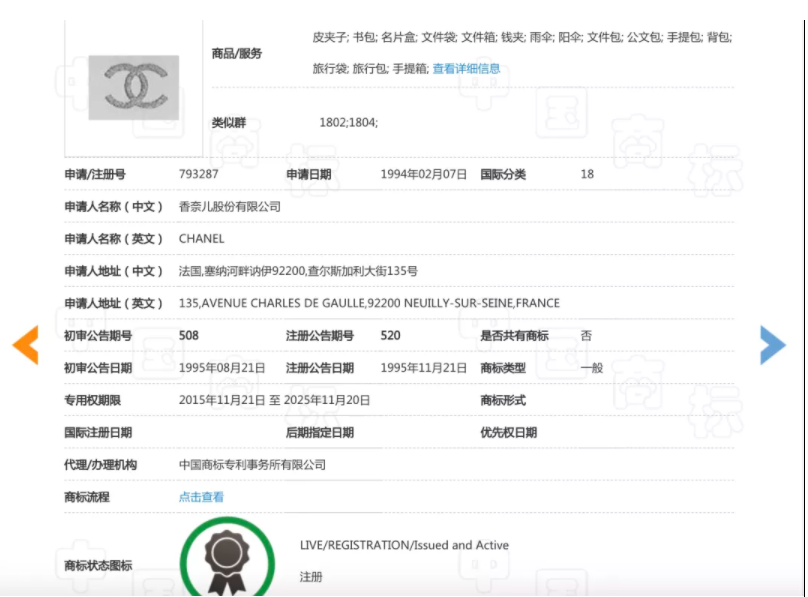Click the 注册公告期号 field label
The image size is (808, 597).
click(x=319, y=336)
